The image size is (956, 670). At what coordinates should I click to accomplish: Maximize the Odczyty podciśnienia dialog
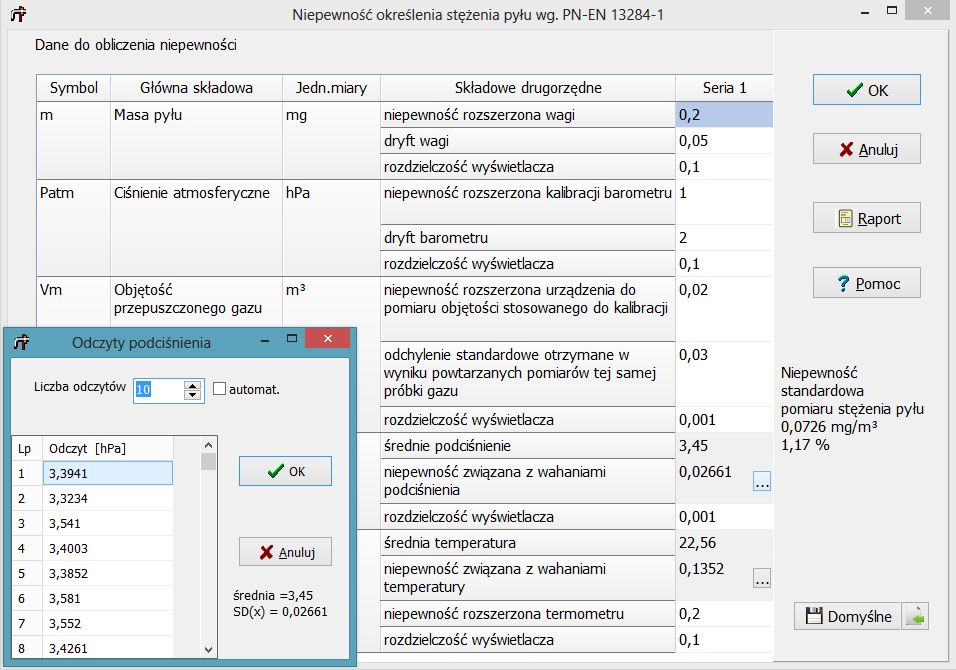(x=292, y=338)
